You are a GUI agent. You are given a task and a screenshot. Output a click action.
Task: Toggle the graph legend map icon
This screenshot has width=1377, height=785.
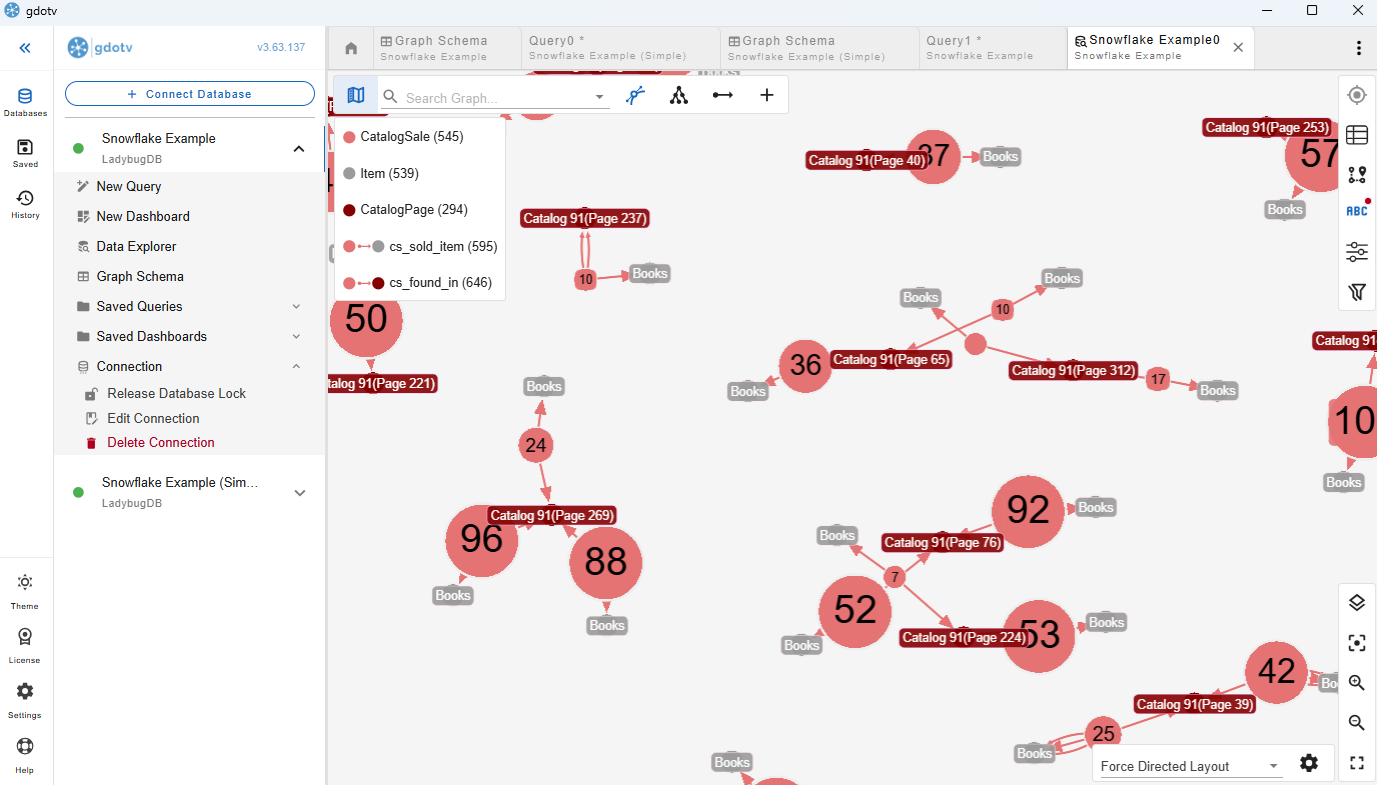pos(356,95)
